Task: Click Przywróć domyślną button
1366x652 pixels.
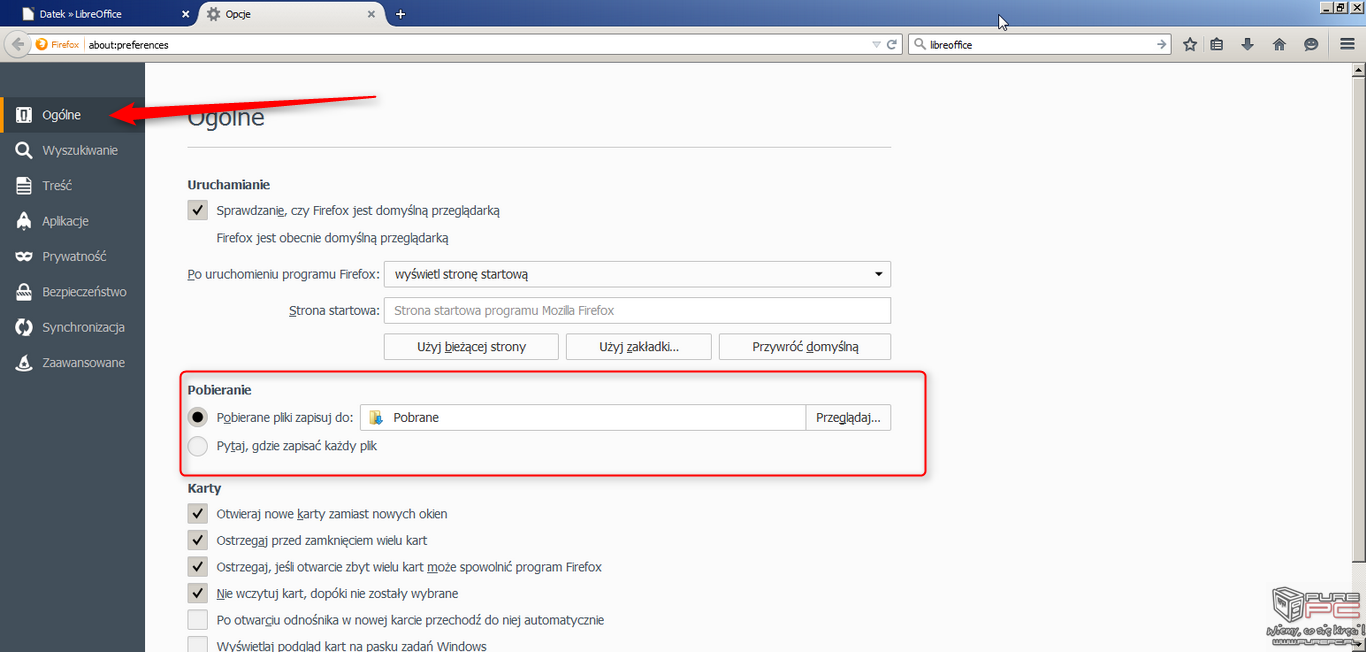Action: [805, 347]
